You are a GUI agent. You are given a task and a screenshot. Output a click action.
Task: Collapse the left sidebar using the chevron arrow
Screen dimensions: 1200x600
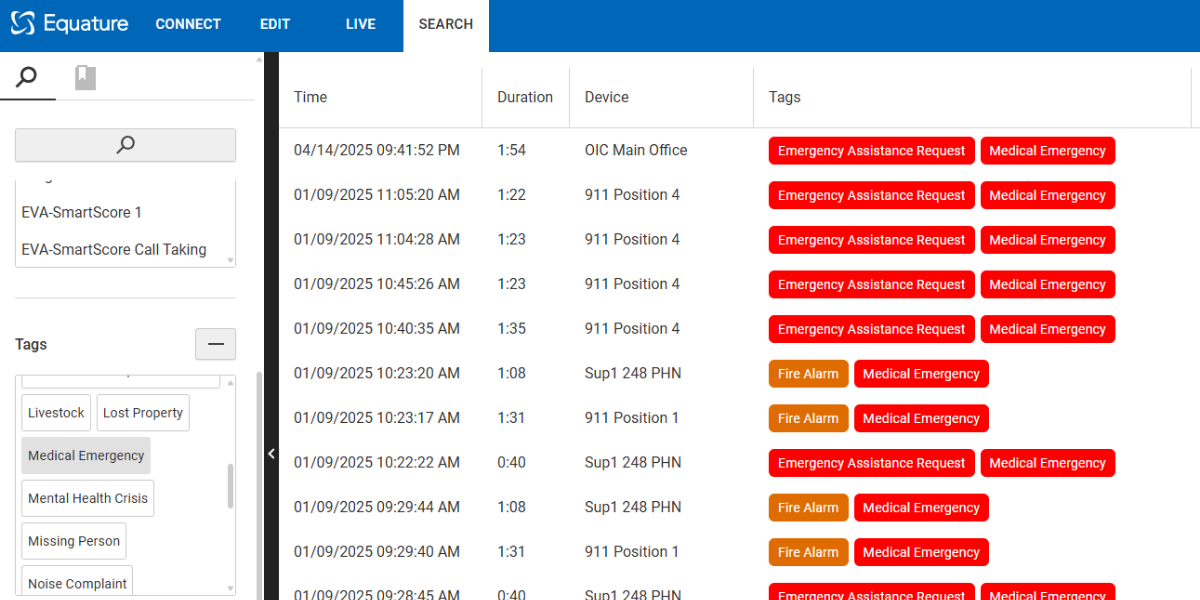271,454
